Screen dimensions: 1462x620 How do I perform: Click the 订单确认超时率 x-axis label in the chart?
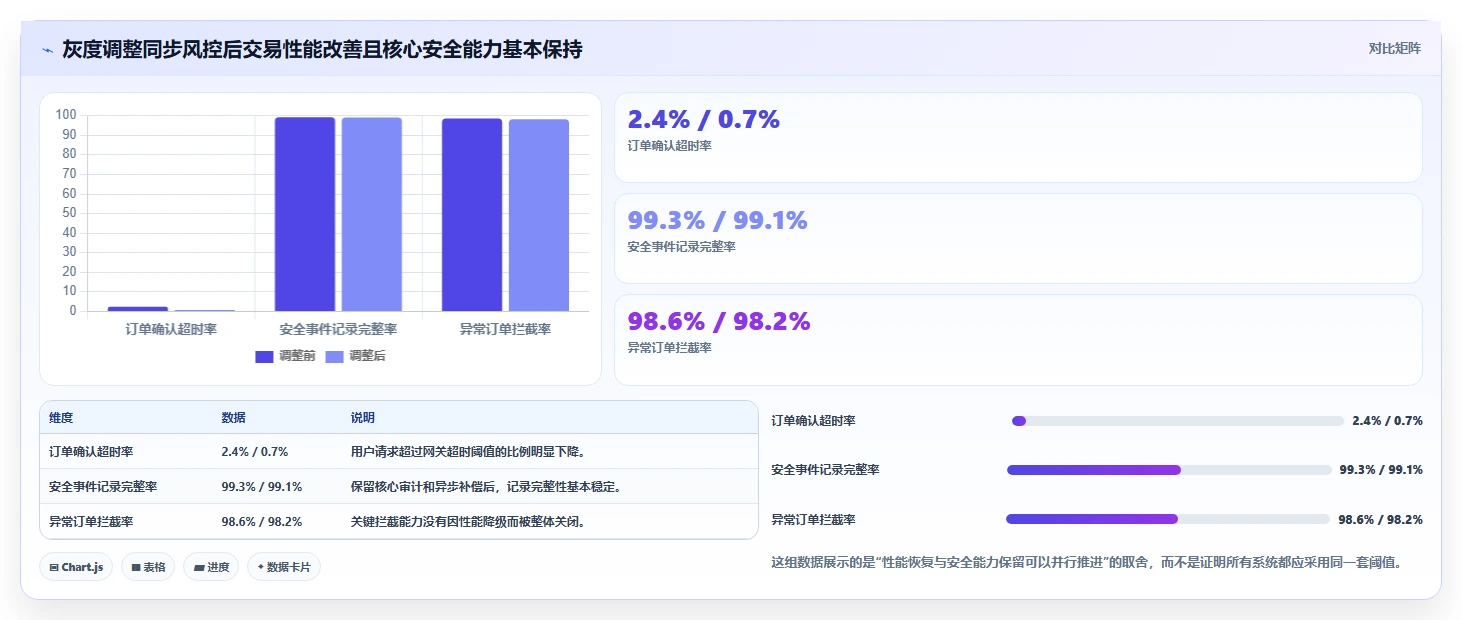(172, 329)
